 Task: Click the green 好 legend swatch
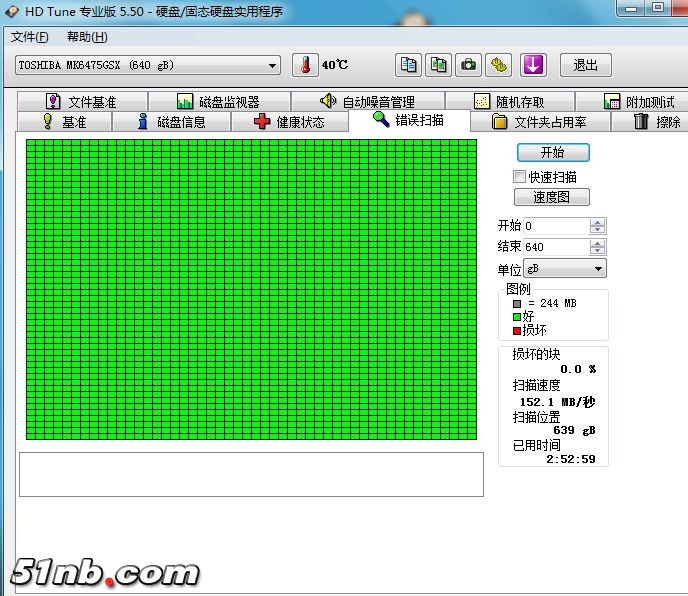click(x=517, y=317)
